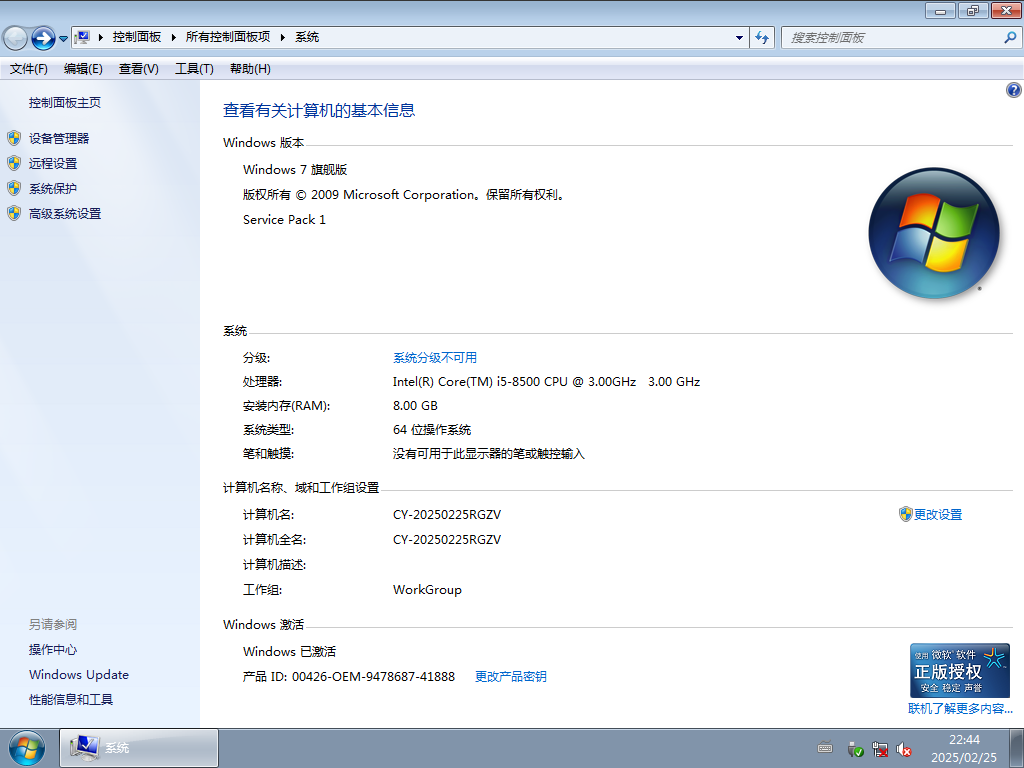Screen dimensions: 1024x768
Task: Click 更改设置 for computer name
Action: tap(938, 514)
